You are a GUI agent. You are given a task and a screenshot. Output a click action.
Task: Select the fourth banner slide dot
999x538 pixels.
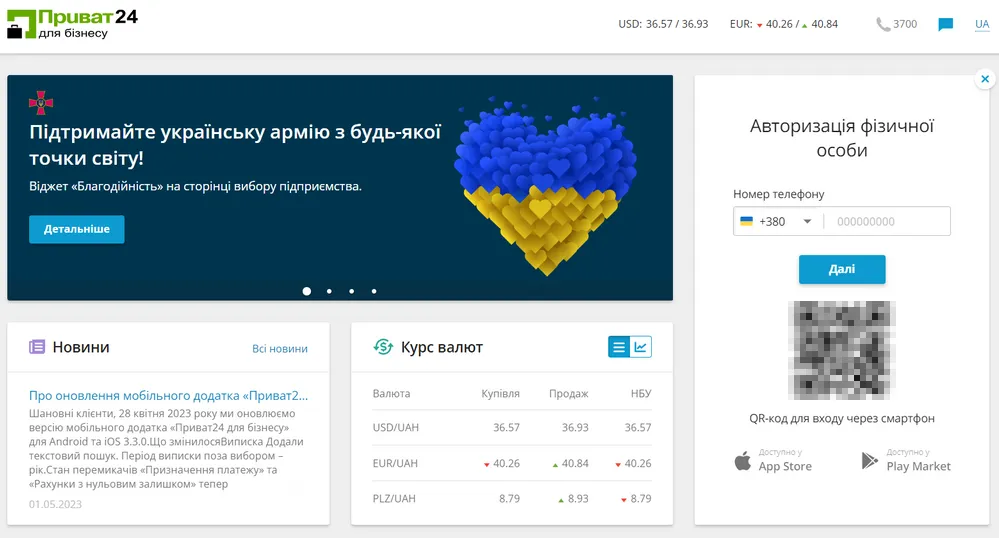click(374, 291)
